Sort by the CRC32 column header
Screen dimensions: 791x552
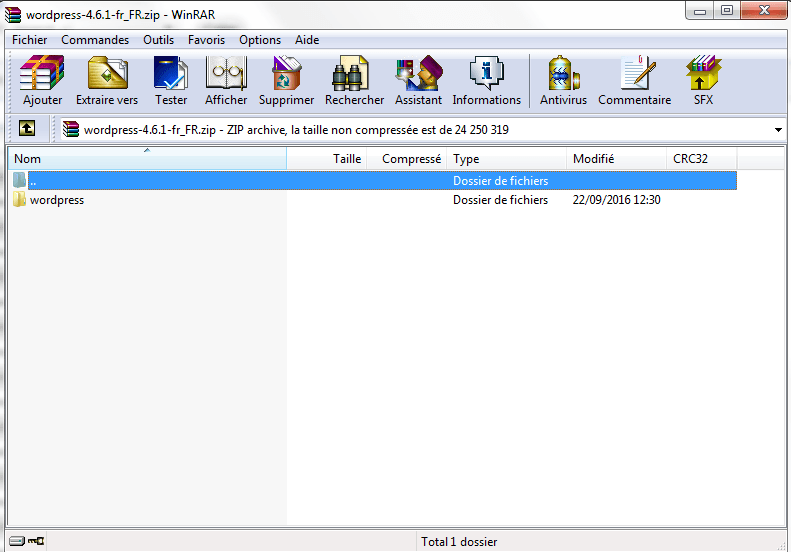(x=702, y=158)
